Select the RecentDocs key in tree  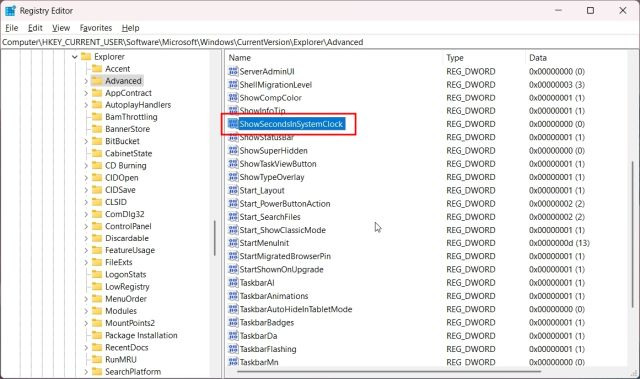[x=127, y=348]
